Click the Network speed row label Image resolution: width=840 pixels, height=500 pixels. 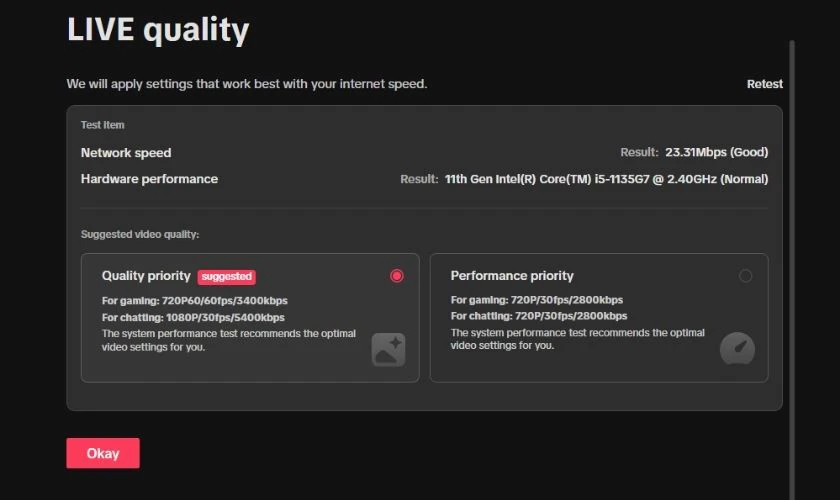(x=126, y=153)
